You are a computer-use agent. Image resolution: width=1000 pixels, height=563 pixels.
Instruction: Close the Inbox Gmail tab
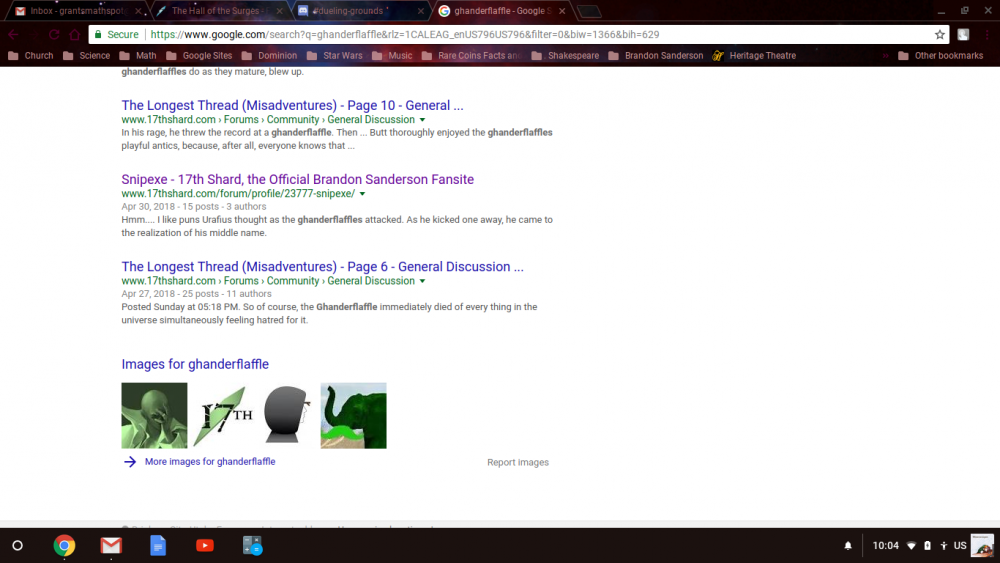point(138,11)
